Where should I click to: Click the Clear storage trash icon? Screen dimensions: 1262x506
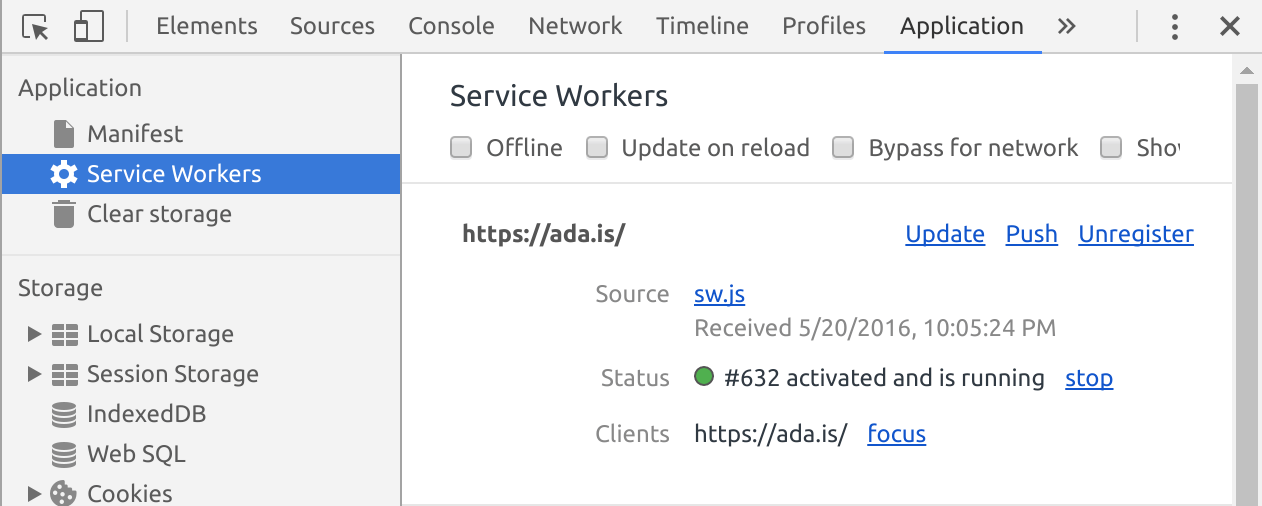tap(64, 214)
